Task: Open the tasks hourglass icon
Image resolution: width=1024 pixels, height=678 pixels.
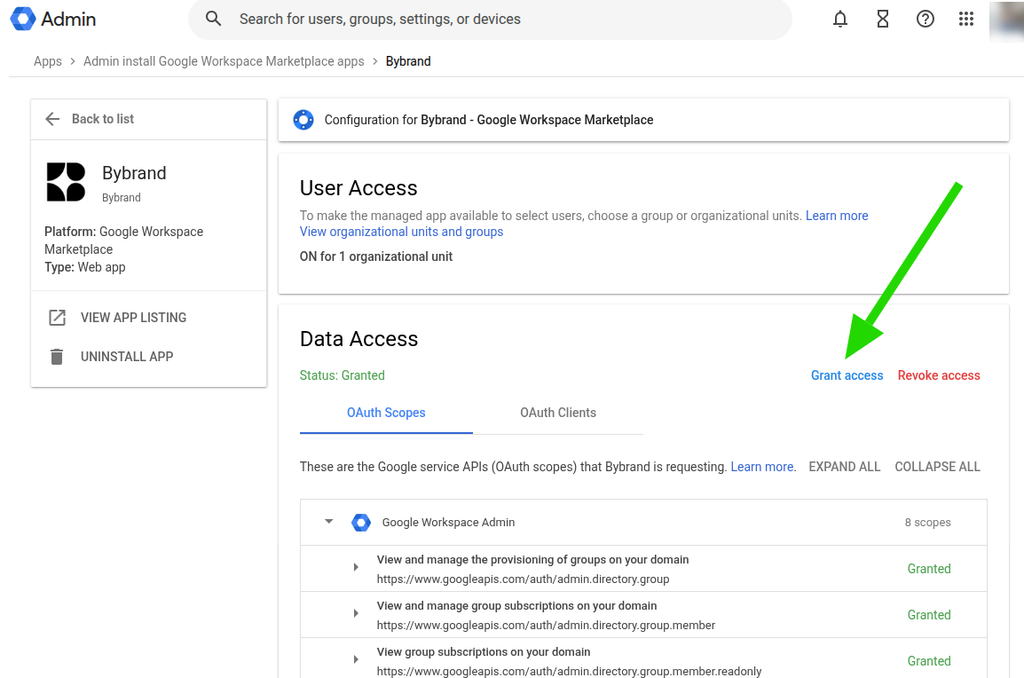Action: (x=882, y=19)
